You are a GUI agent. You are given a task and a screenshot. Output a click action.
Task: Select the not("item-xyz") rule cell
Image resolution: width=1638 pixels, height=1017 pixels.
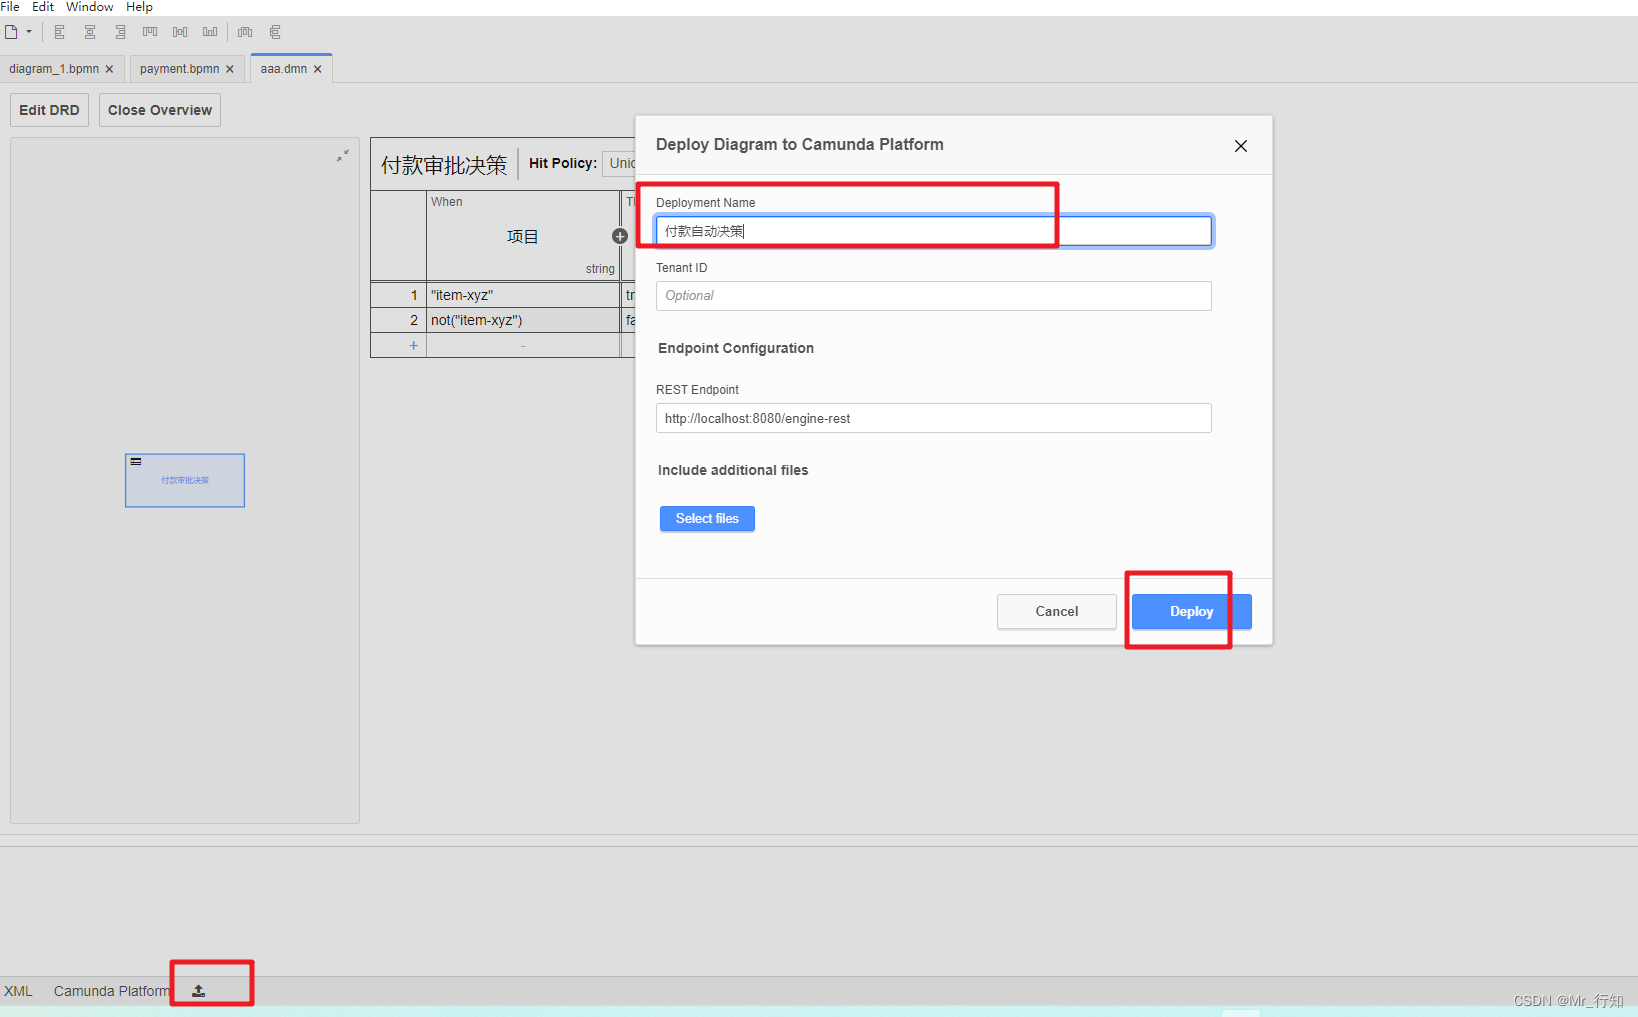click(x=523, y=320)
